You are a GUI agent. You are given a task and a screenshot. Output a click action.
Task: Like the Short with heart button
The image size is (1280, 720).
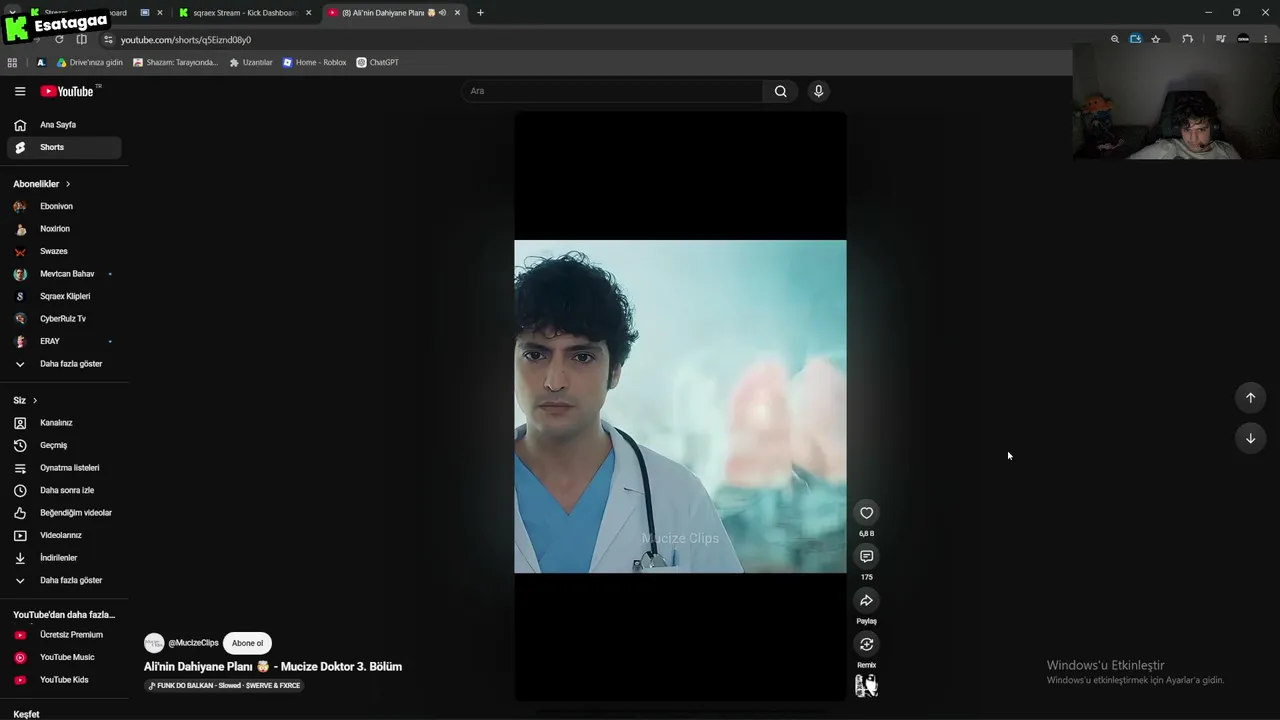pyautogui.click(x=867, y=513)
